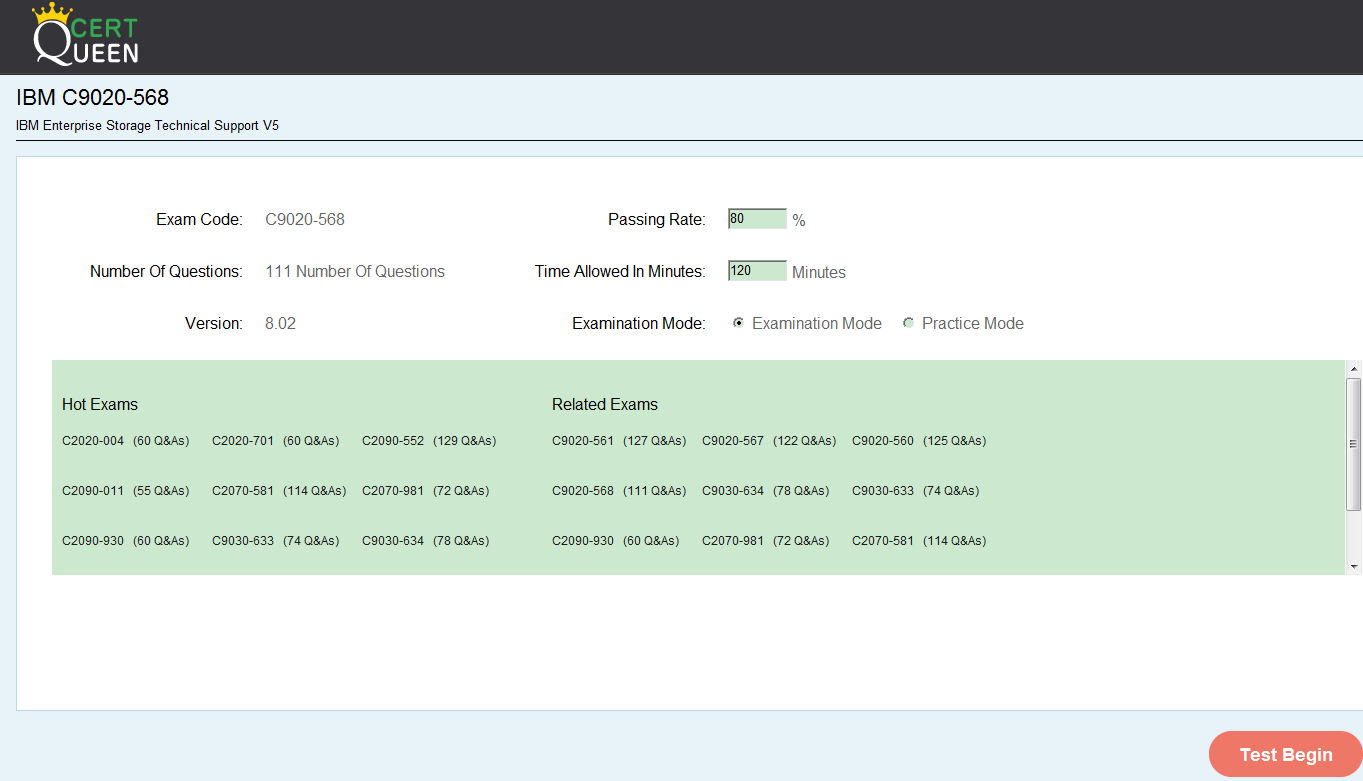This screenshot has width=1363, height=781.
Task: Click "111 Number Of Questions" value
Action: point(355,271)
